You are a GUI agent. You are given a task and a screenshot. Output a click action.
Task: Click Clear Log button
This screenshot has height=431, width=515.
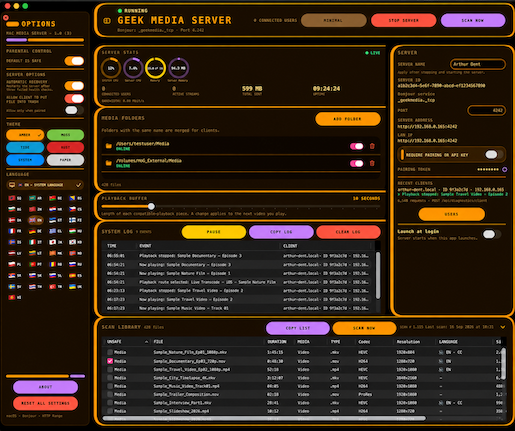pos(348,232)
